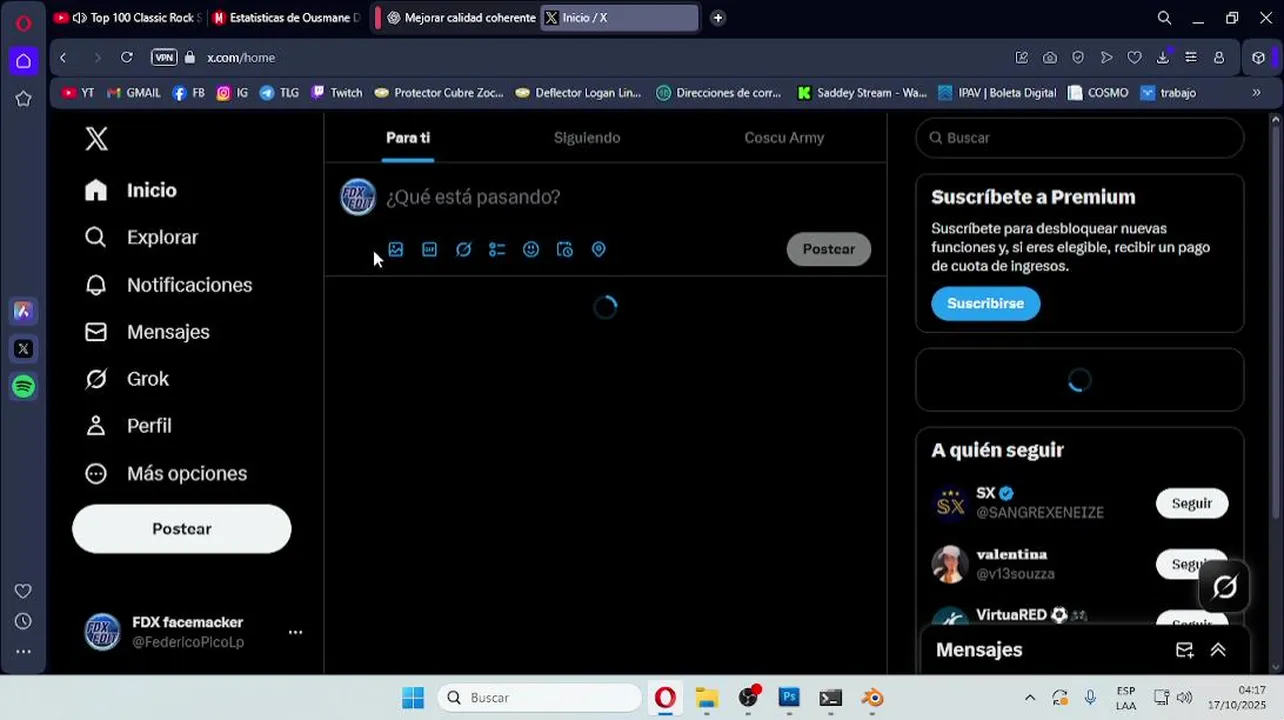The width and height of the screenshot is (1284, 720).
Task: Open Explorar in the X navigation
Action: pos(141,237)
